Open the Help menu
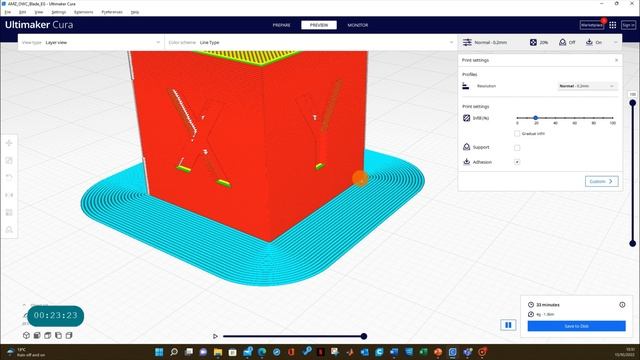 [x=135, y=12]
